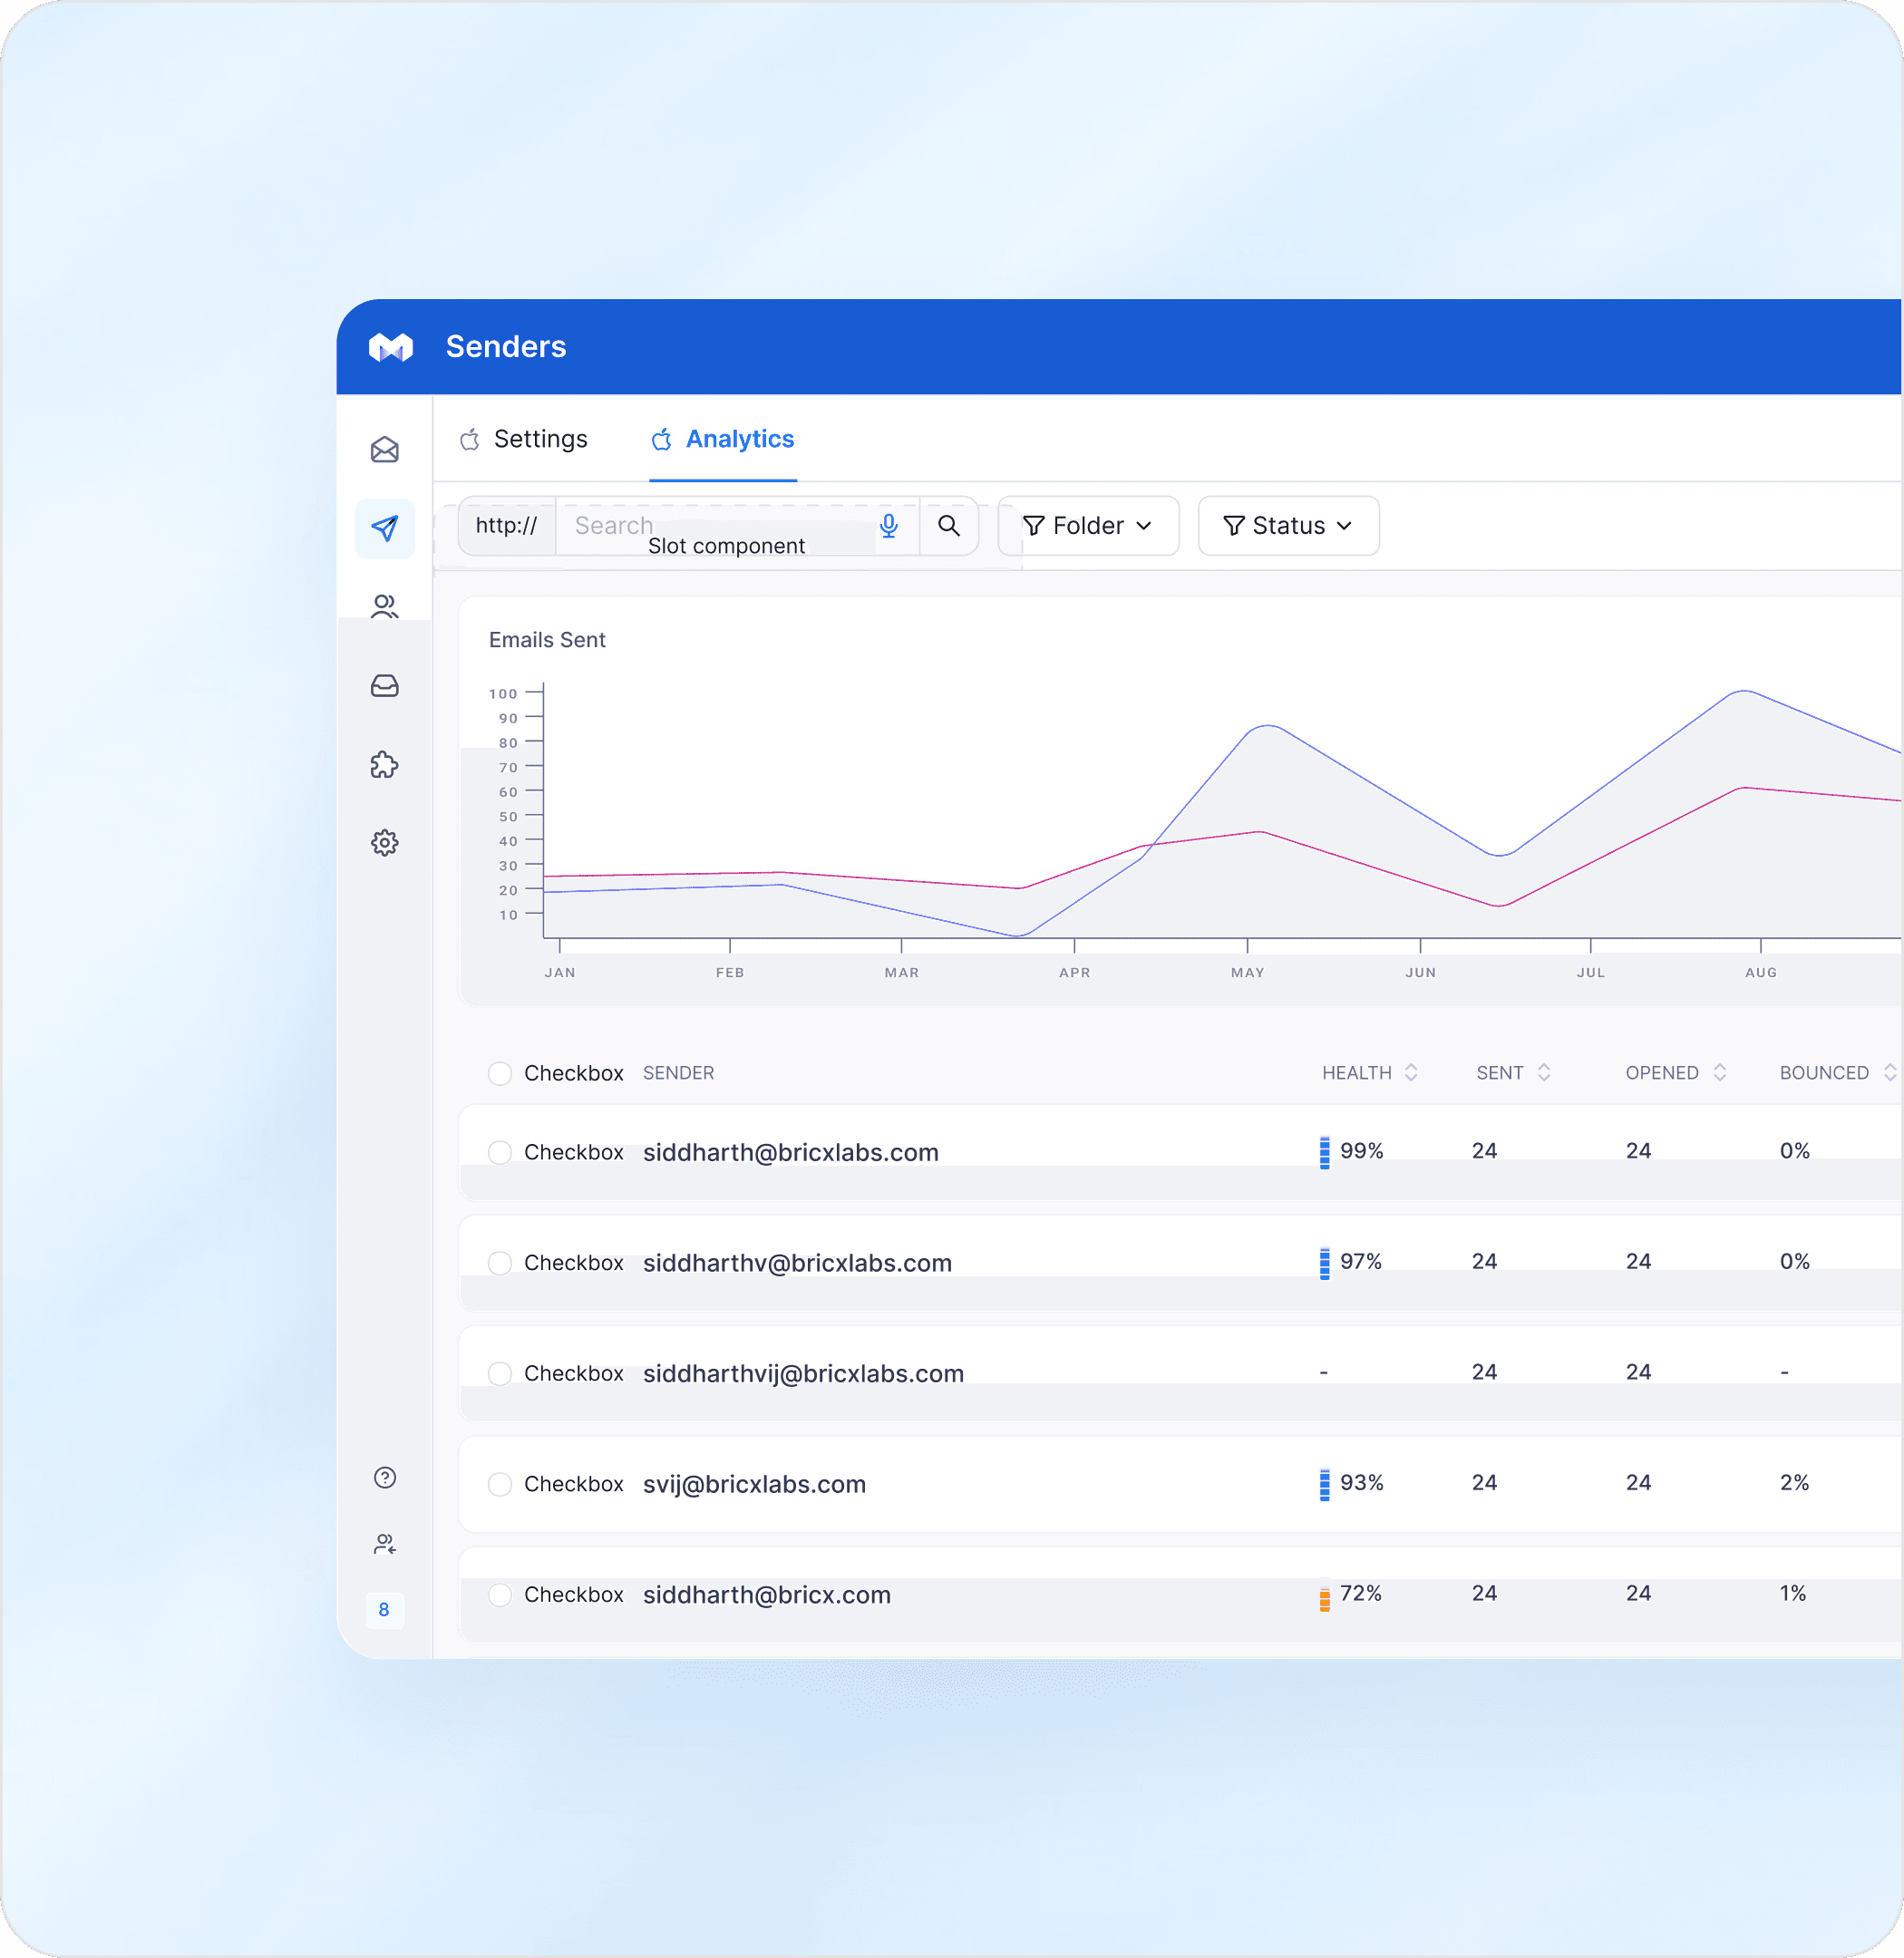Viewport: 1904px width, 1958px height.
Task: Open the inbox tray sidebar icon
Action: (385, 686)
